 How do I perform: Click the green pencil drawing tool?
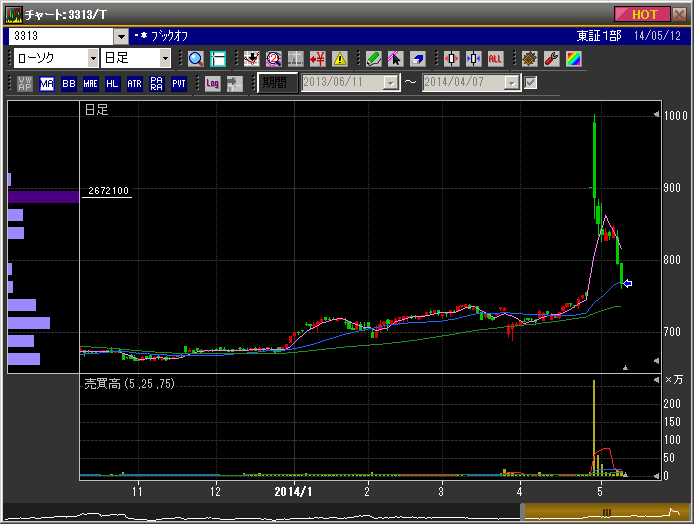click(374, 59)
